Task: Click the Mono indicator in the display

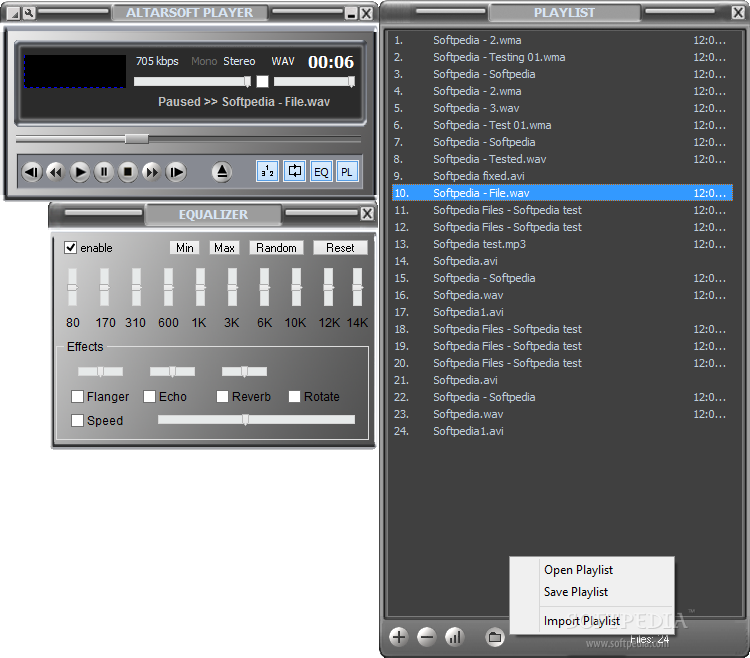Action: 204,61
